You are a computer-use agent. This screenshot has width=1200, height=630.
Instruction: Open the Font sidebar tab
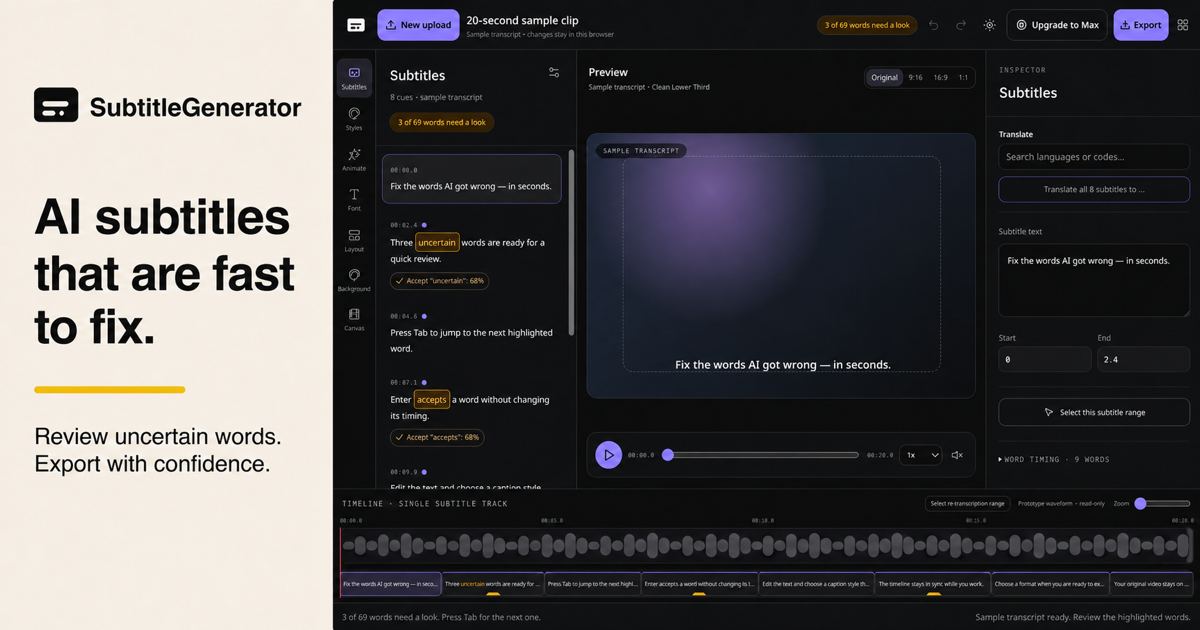coord(354,200)
